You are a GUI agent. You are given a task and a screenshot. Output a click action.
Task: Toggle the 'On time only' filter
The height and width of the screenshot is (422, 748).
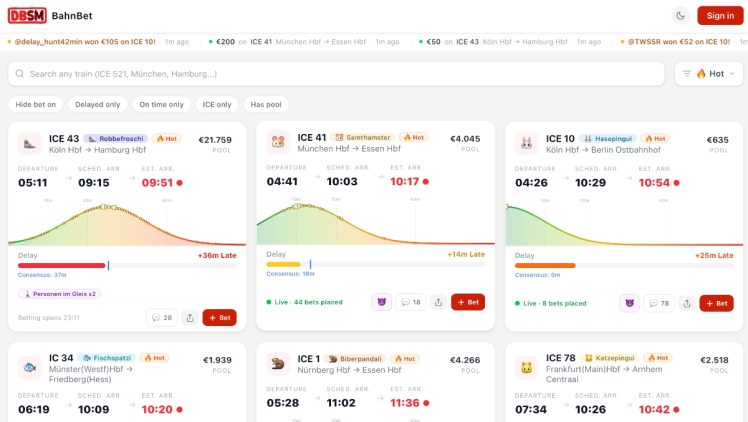pos(161,104)
